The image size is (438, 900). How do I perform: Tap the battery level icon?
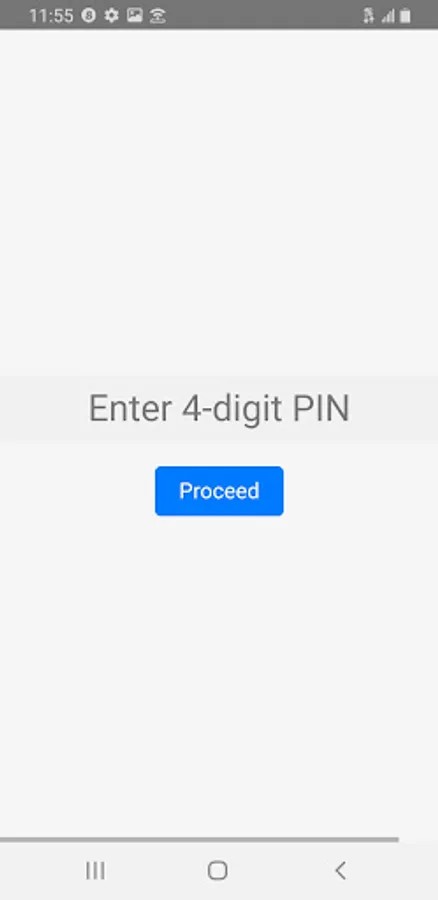tap(405, 16)
